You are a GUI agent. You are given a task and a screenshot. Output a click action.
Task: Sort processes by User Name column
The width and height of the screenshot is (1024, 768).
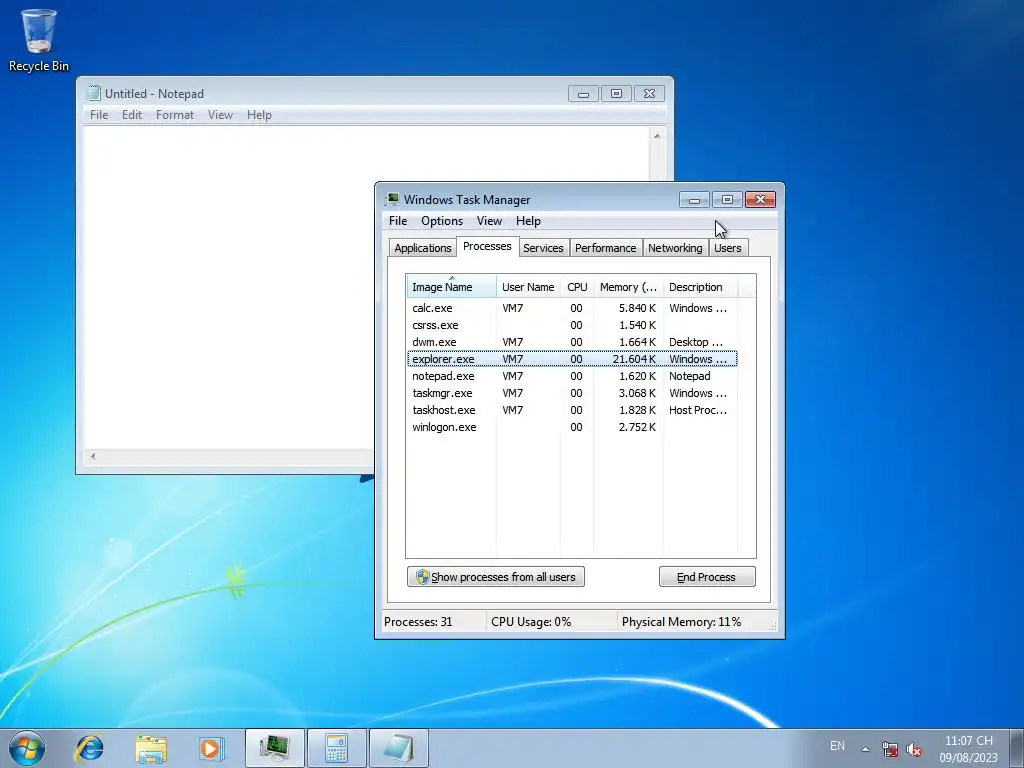[x=528, y=287]
